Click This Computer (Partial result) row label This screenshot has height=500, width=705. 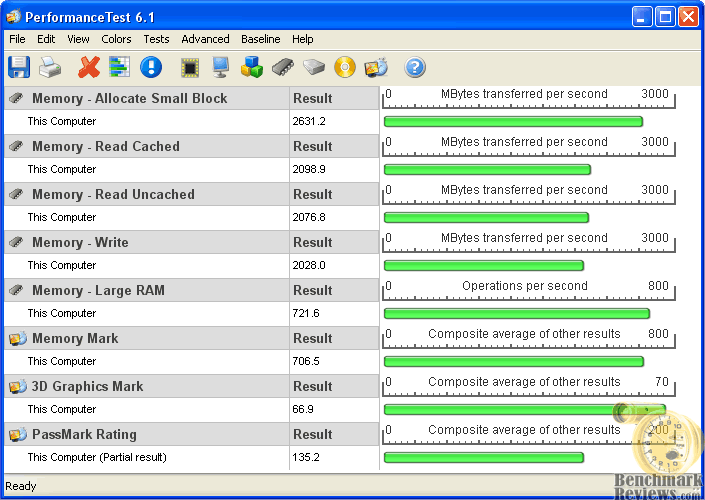click(x=97, y=458)
